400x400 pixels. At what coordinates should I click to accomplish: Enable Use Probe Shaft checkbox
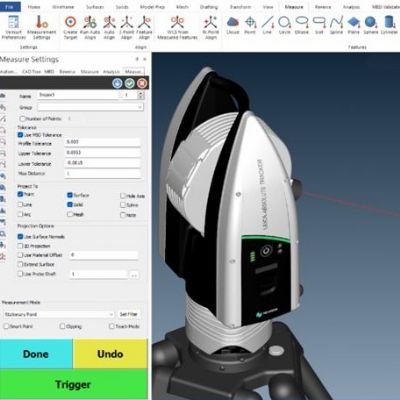(20, 274)
